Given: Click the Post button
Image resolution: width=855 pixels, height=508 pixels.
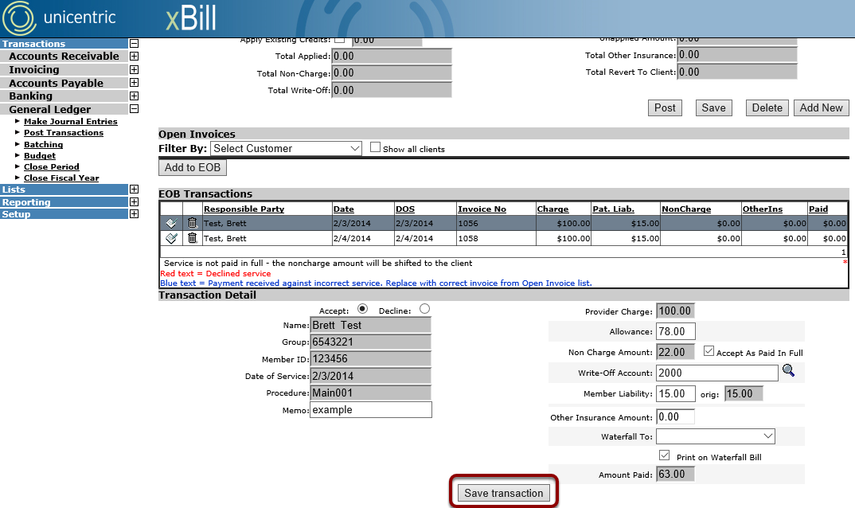Looking at the screenshot, I should click(x=665, y=108).
